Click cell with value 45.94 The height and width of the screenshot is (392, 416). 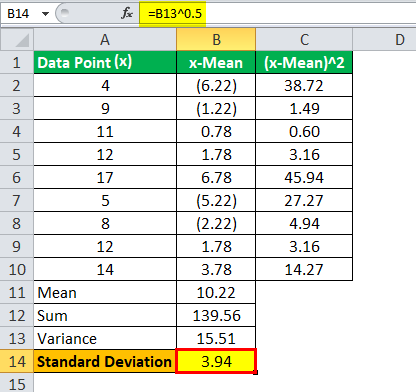point(304,177)
